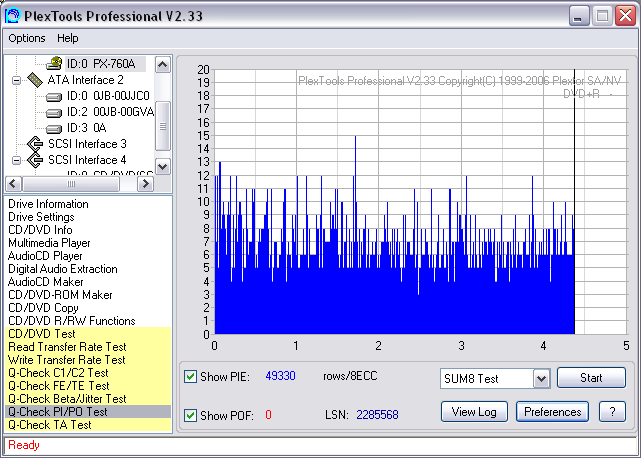Open Drive Information
The width and height of the screenshot is (641, 458).
point(48,204)
